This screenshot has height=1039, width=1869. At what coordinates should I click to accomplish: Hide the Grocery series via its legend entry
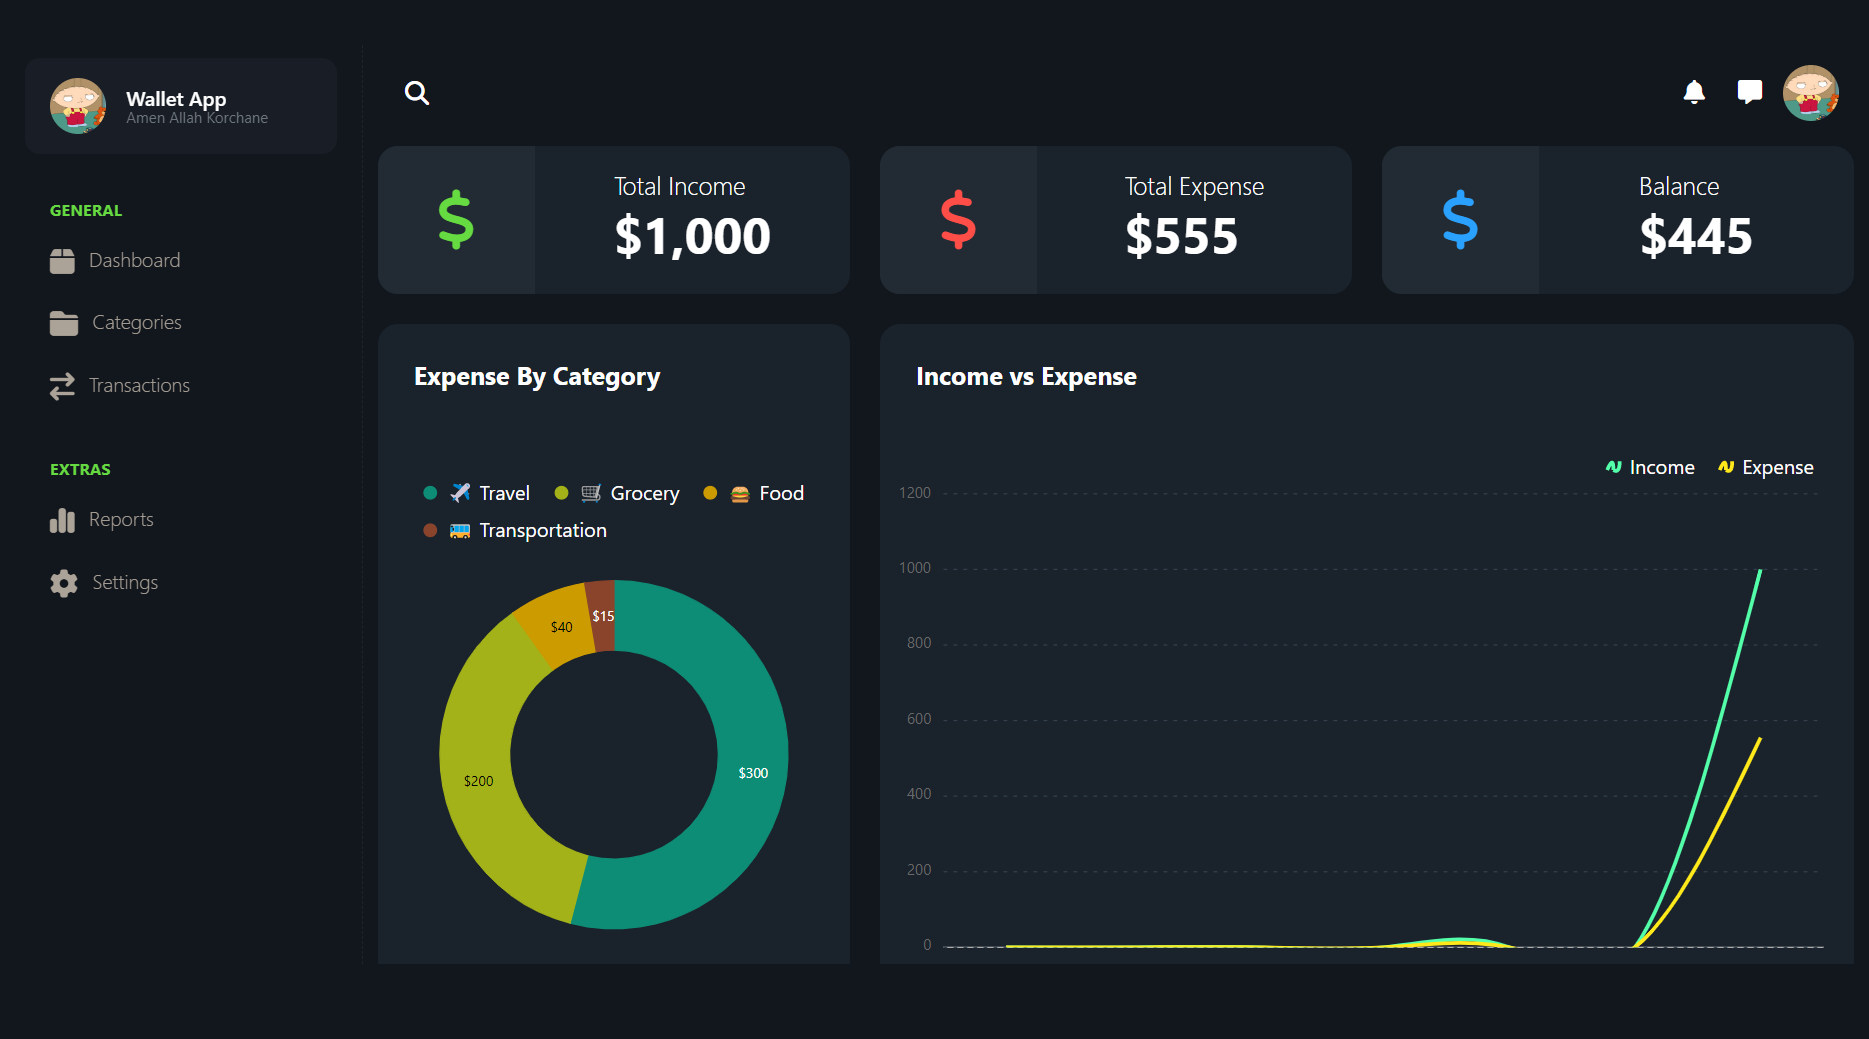[617, 492]
